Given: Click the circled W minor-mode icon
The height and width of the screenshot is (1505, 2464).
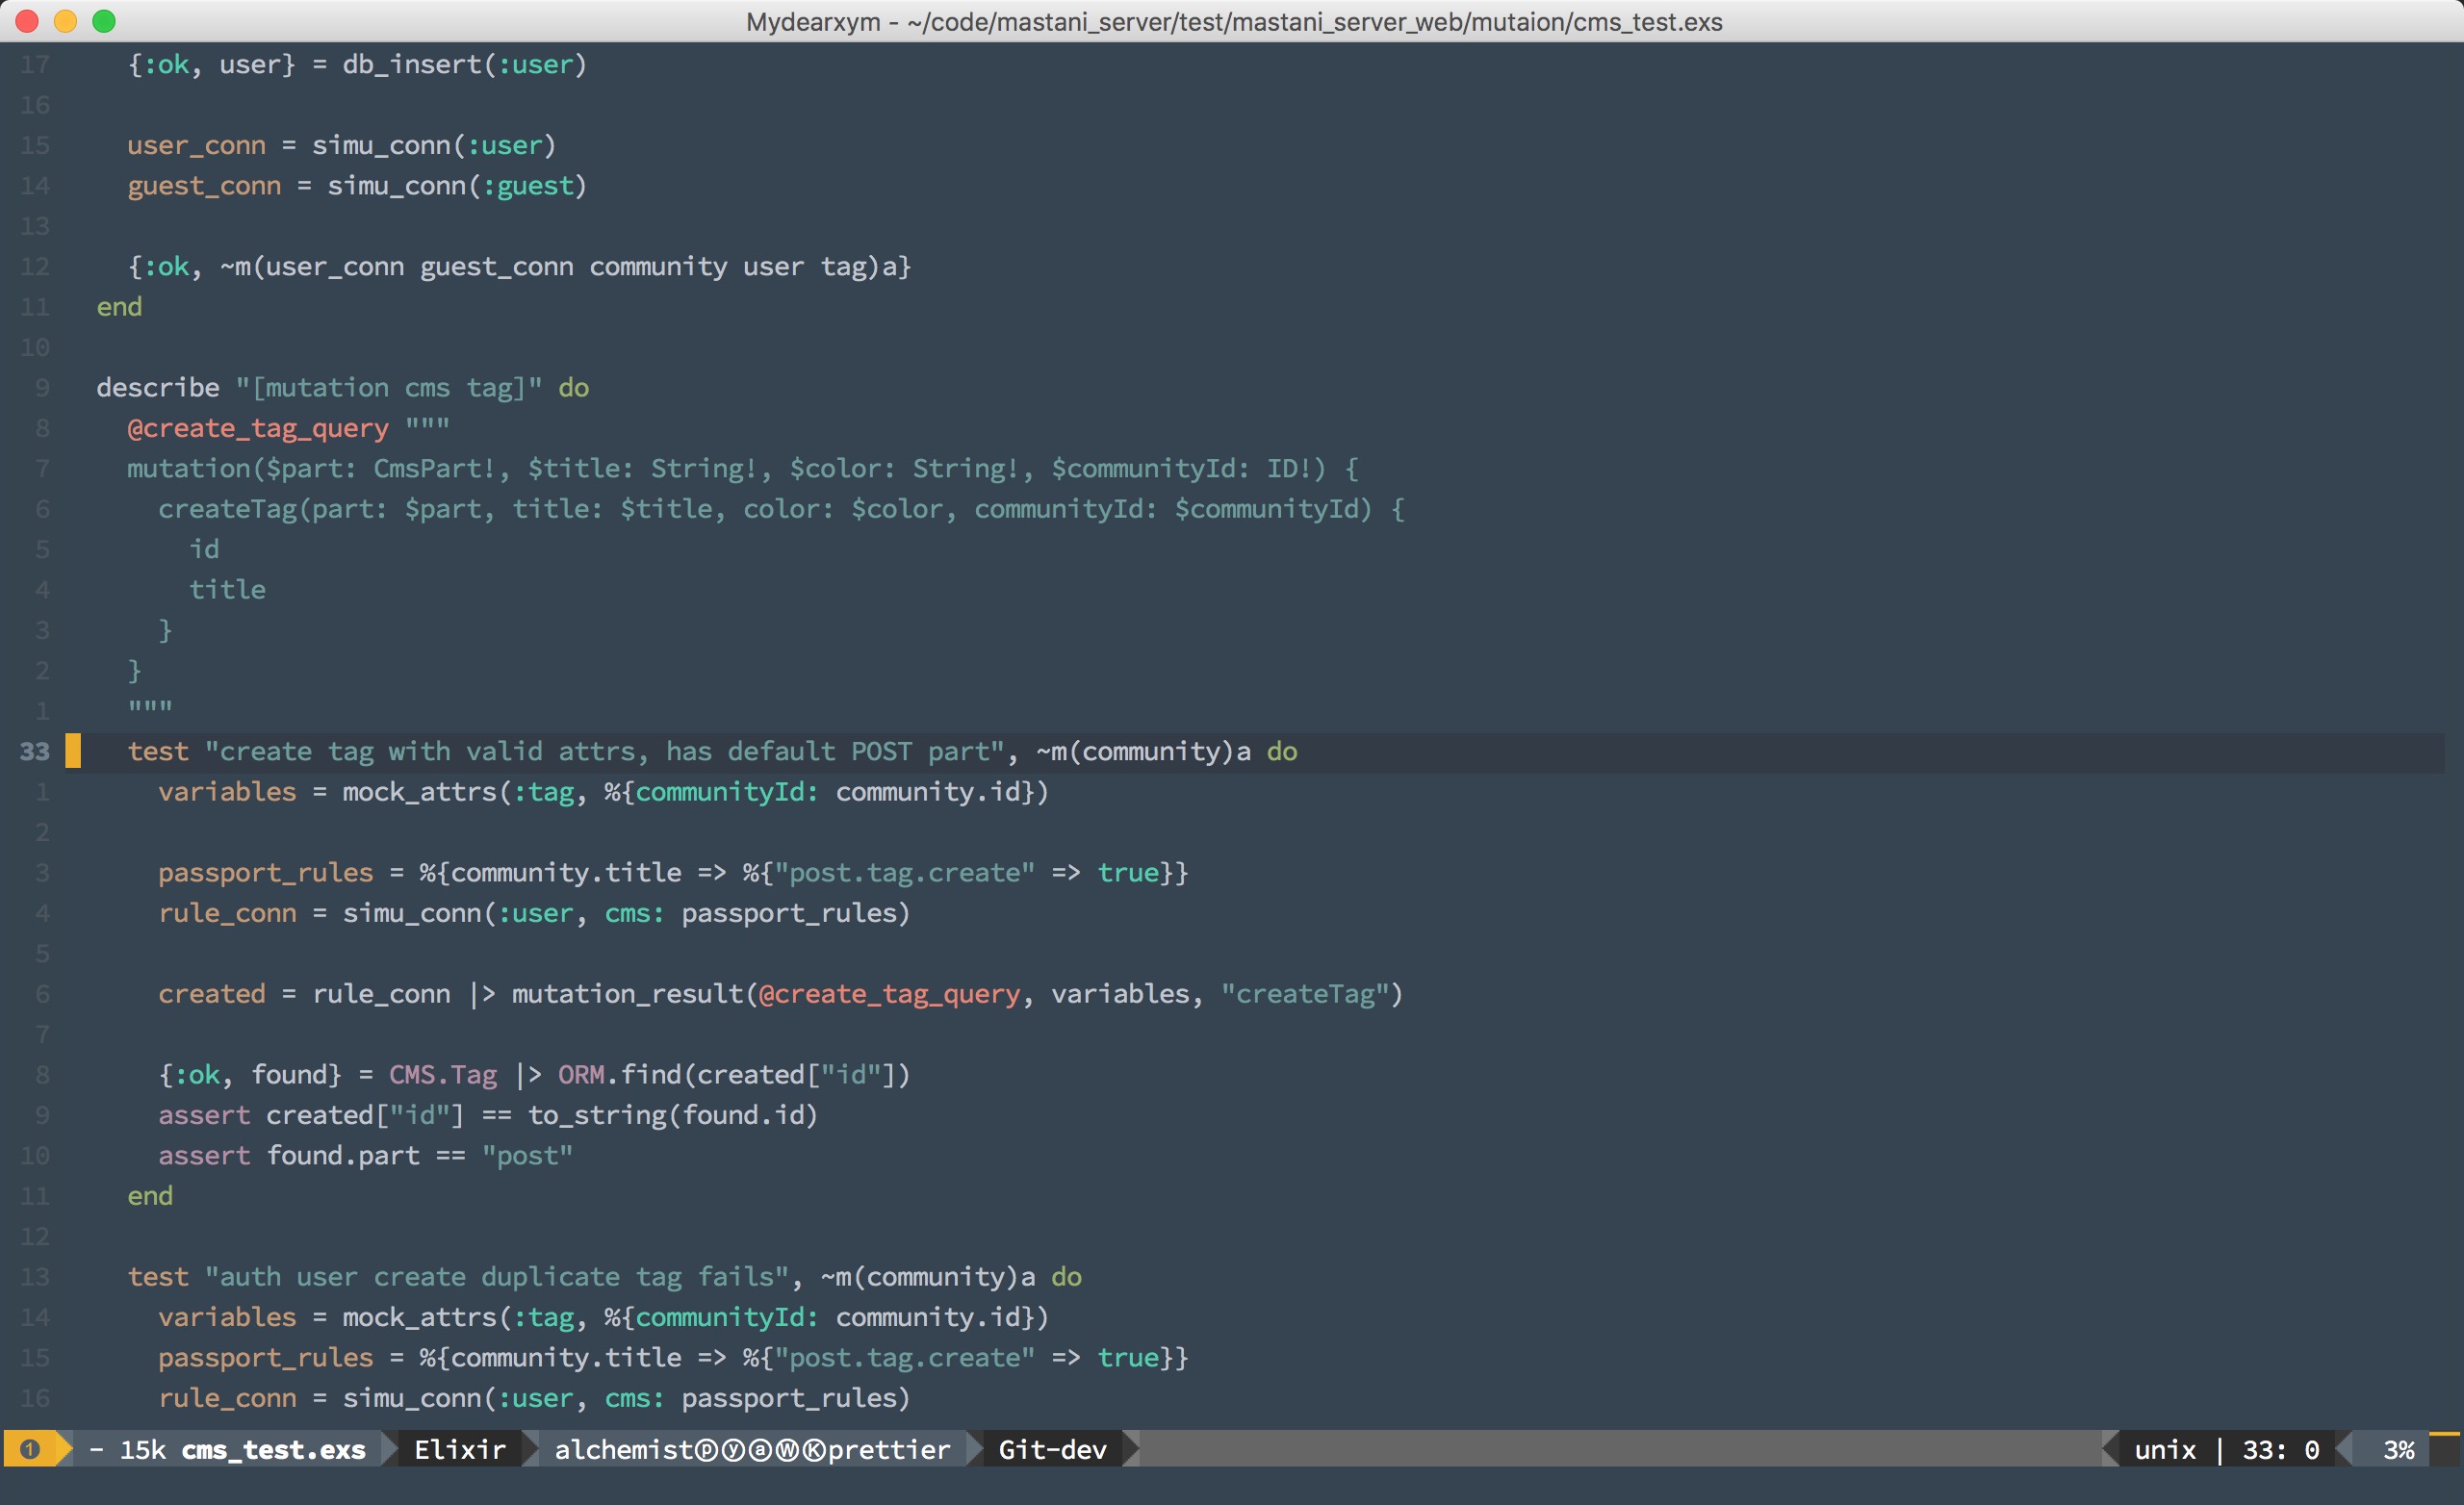Looking at the screenshot, I should coord(788,1450).
